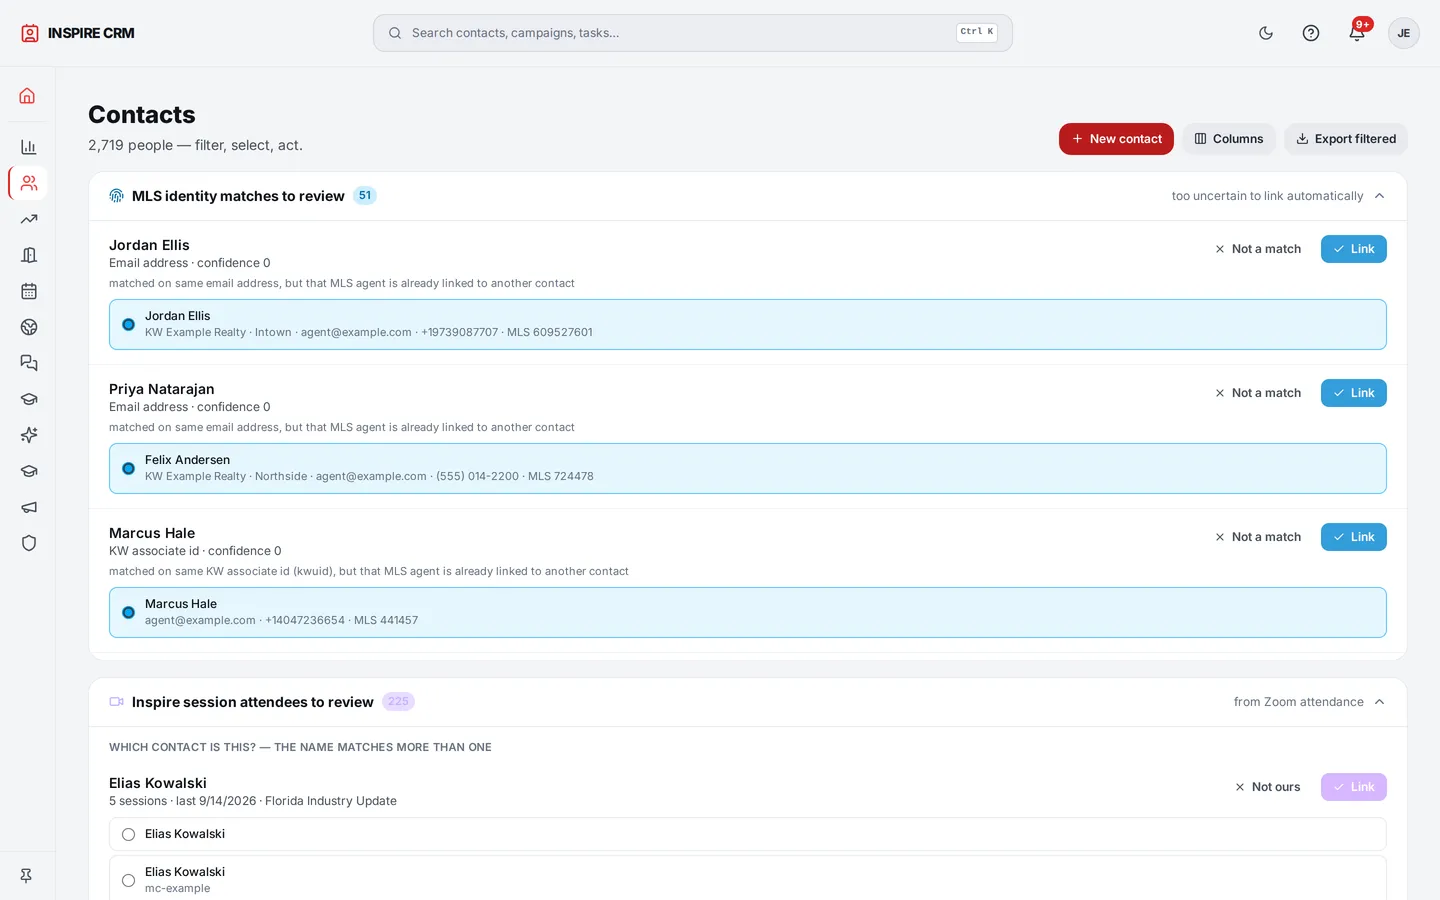This screenshot has width=1440, height=900.
Task: Link the Marcus Hale match
Action: pyautogui.click(x=1354, y=537)
